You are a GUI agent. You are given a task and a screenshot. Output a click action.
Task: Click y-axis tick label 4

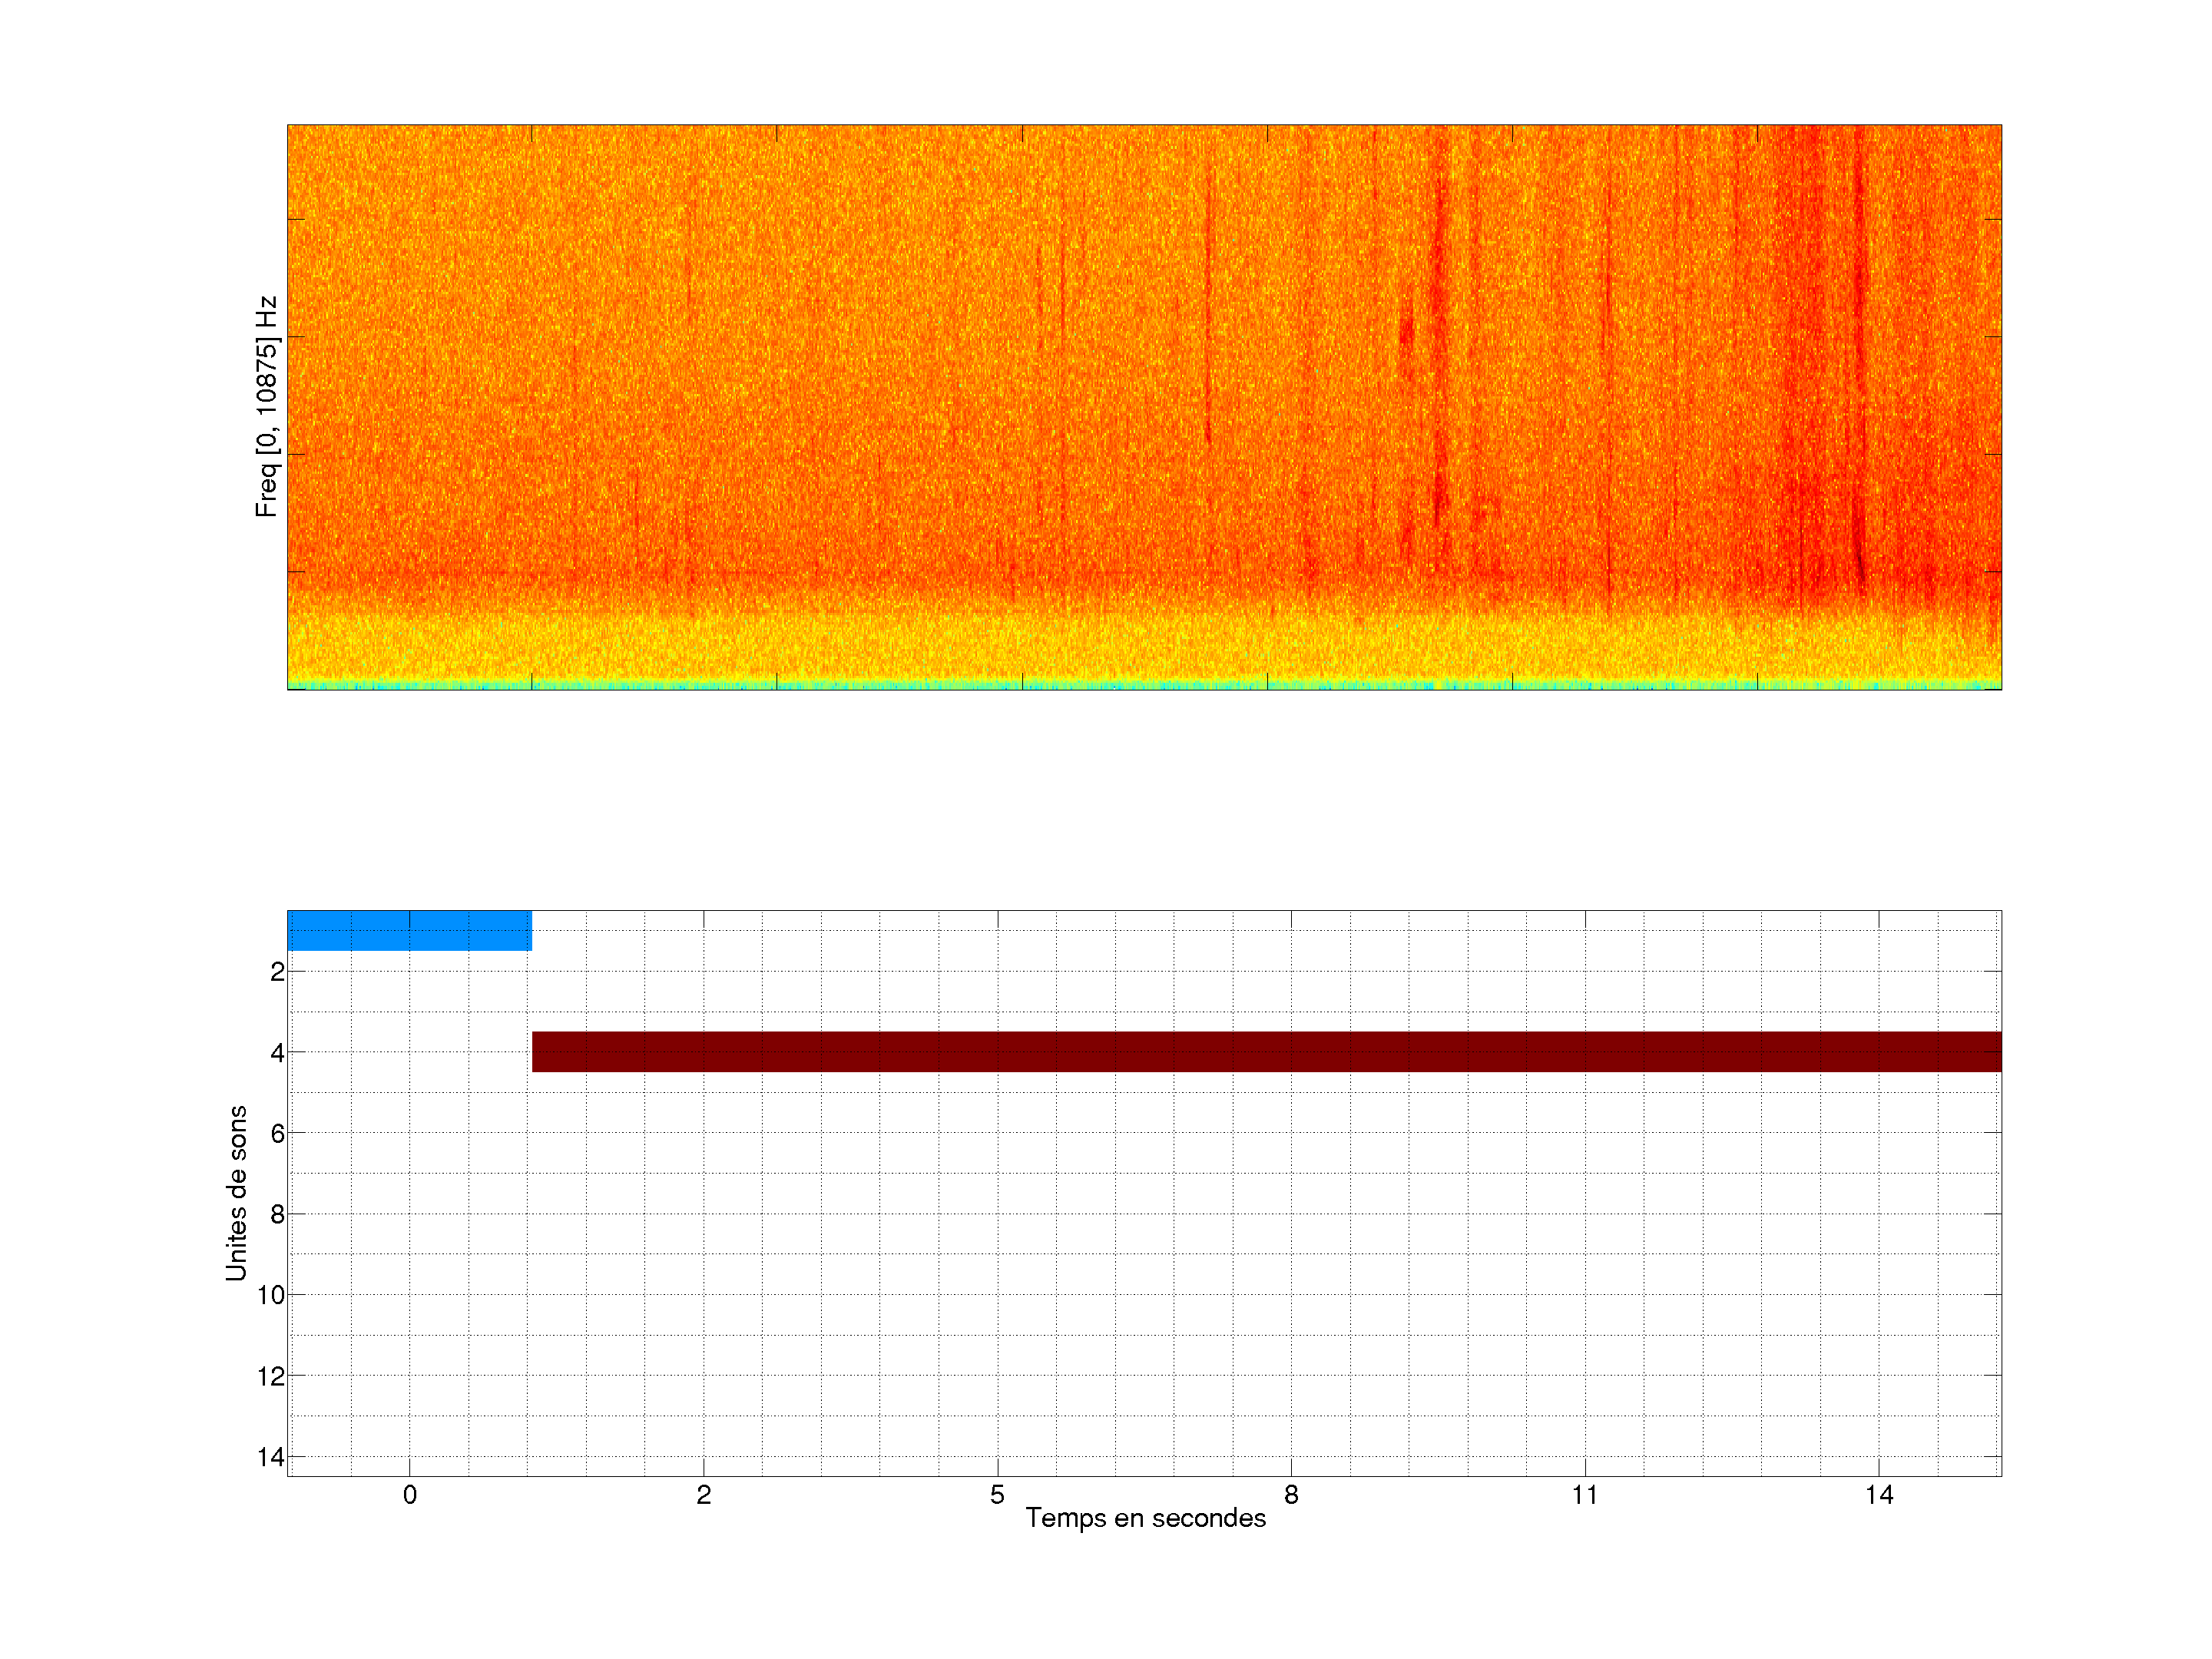point(277,1053)
